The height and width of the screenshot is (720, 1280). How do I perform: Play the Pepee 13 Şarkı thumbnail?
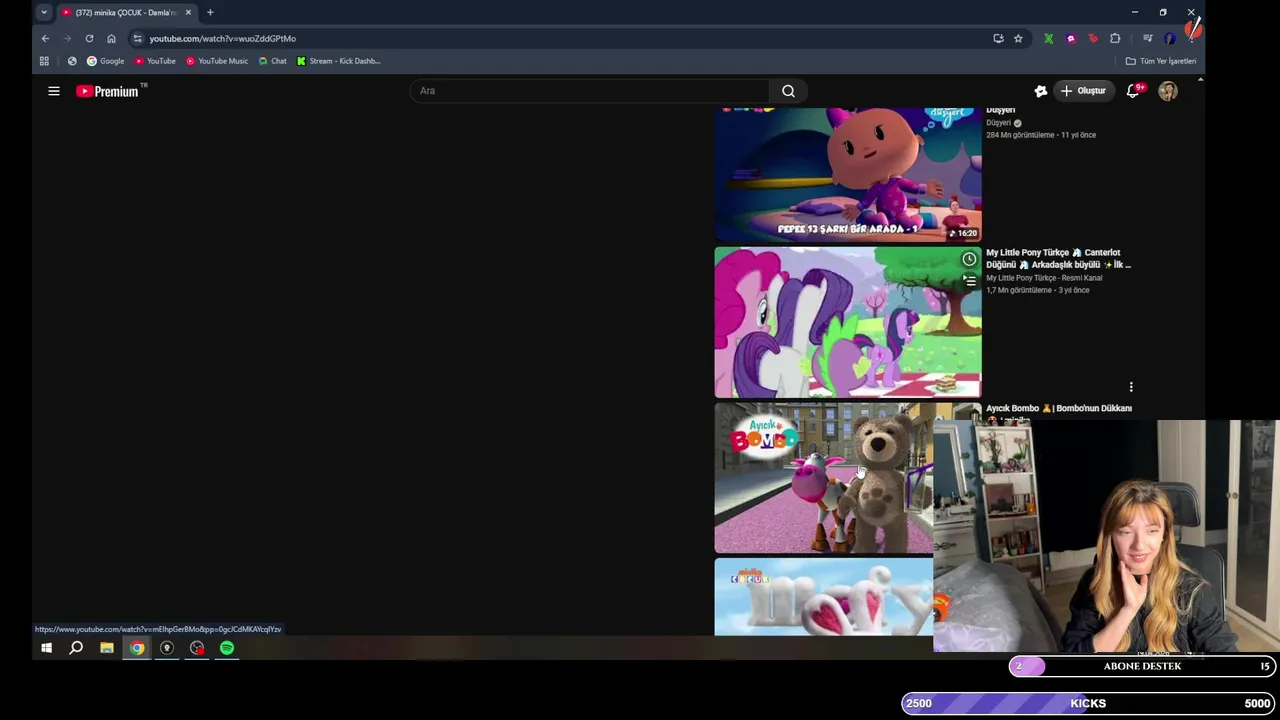pyautogui.click(x=848, y=174)
